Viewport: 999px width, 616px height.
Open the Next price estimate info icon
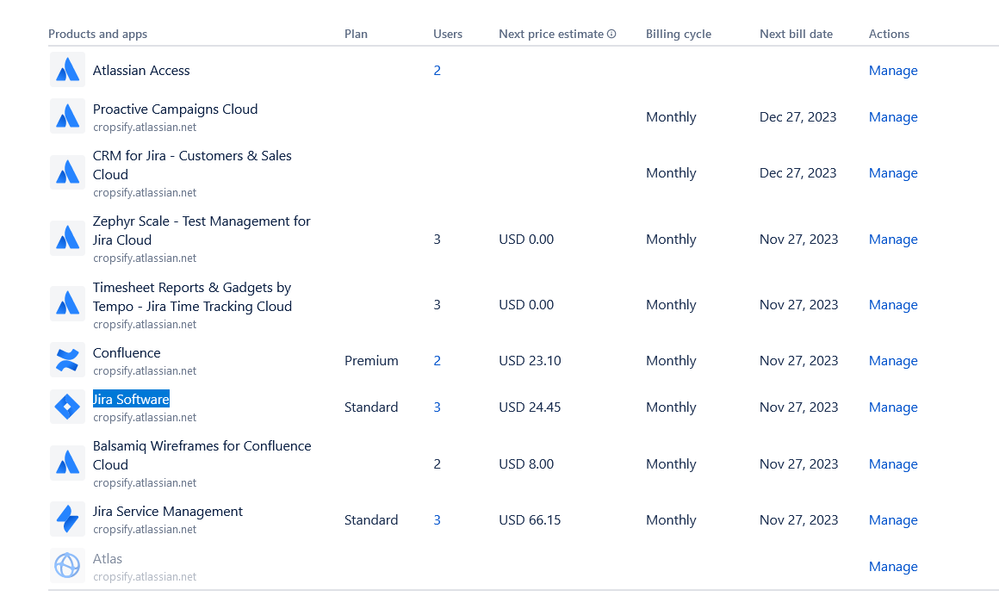[613, 33]
